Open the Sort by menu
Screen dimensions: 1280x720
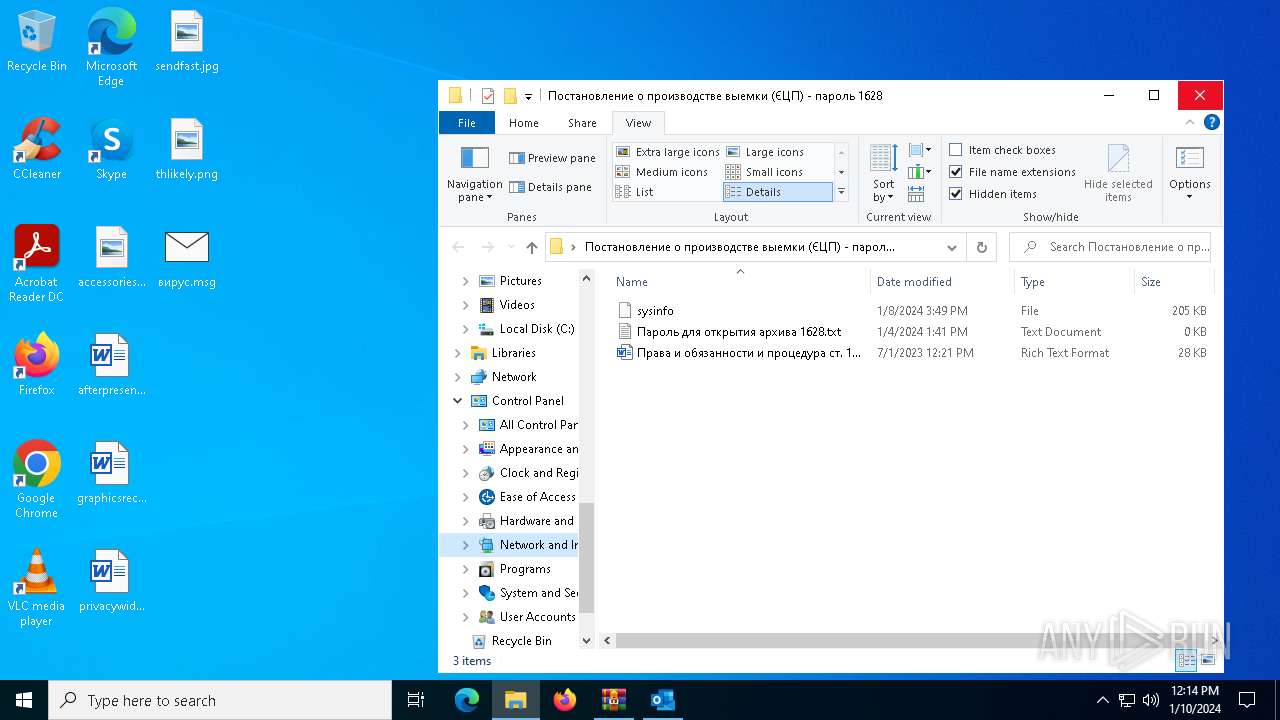[x=883, y=173]
